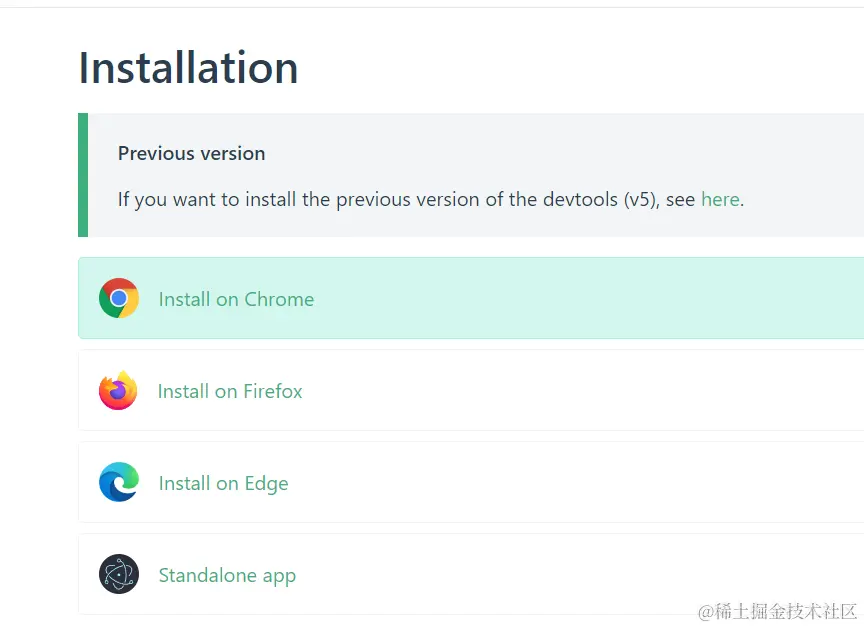Click the green left border of the notice box
The height and width of the screenshot is (628, 864).
click(83, 175)
